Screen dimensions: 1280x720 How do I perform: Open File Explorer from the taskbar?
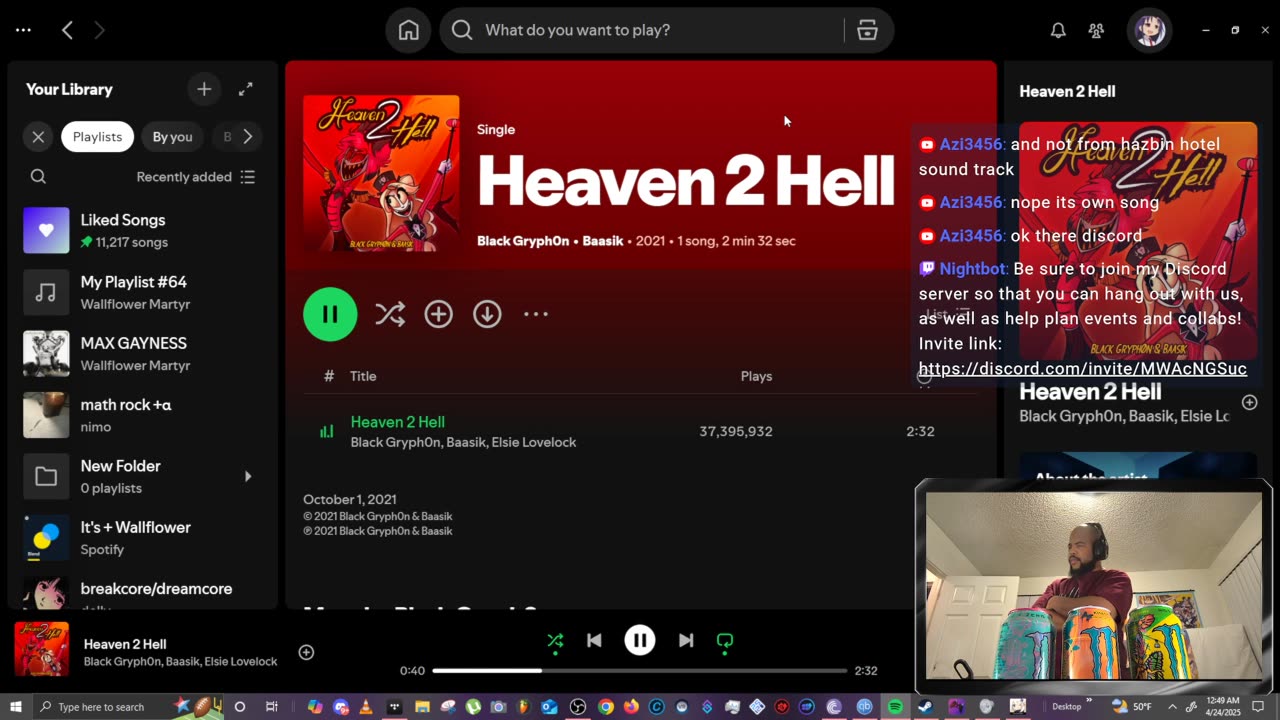(422, 707)
